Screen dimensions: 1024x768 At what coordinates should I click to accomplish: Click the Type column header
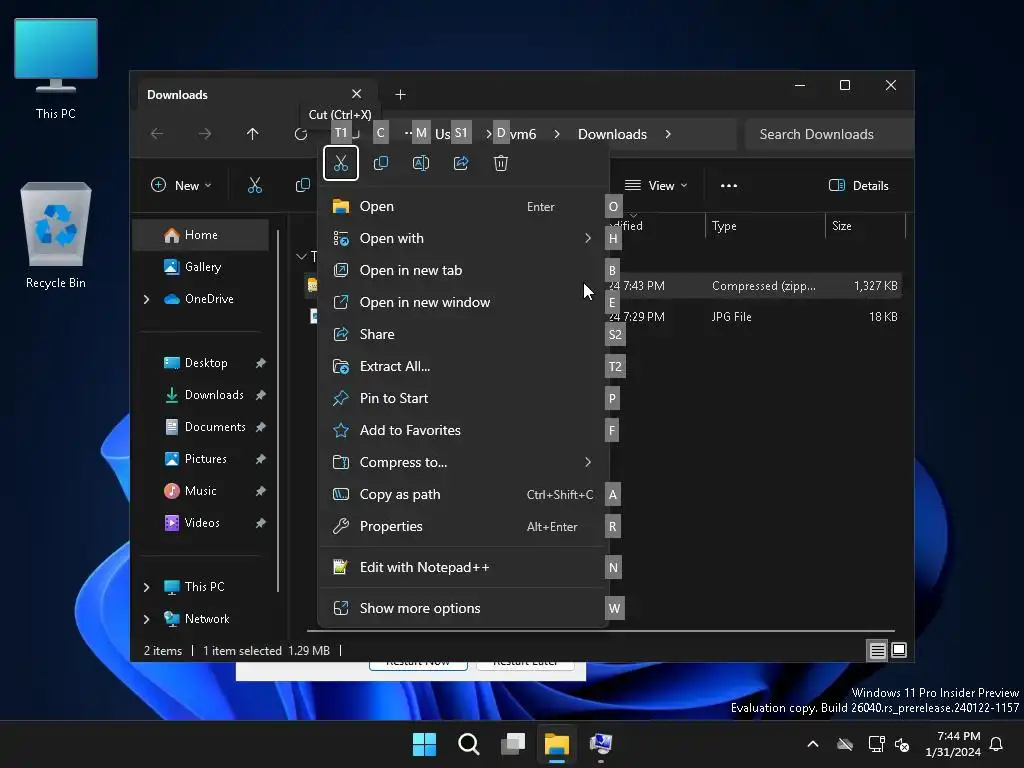point(765,226)
